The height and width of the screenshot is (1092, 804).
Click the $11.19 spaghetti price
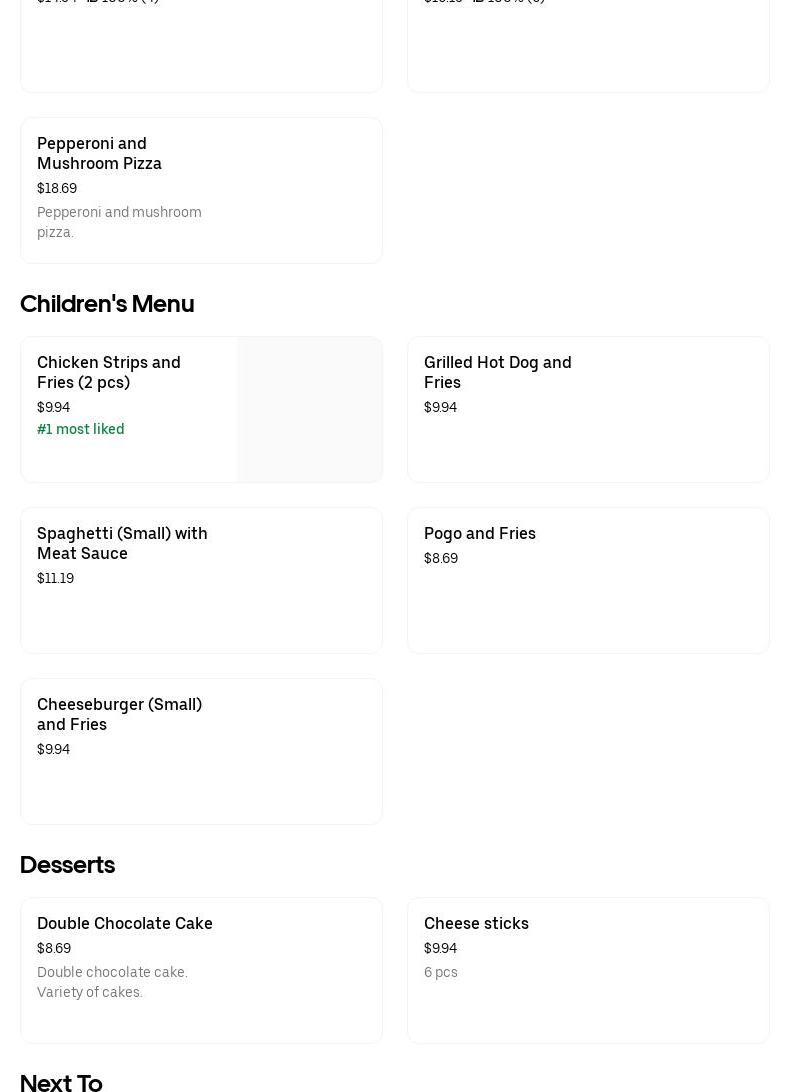(x=55, y=578)
